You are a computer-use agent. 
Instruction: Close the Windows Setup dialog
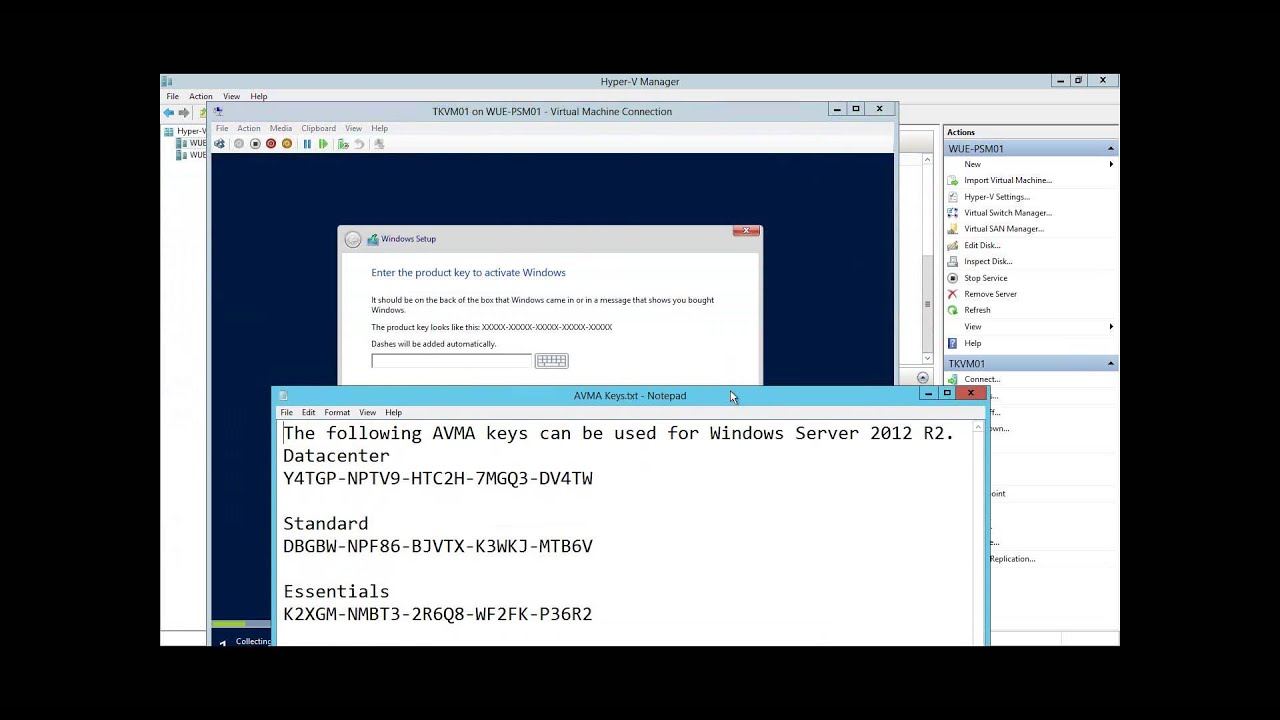pos(746,231)
